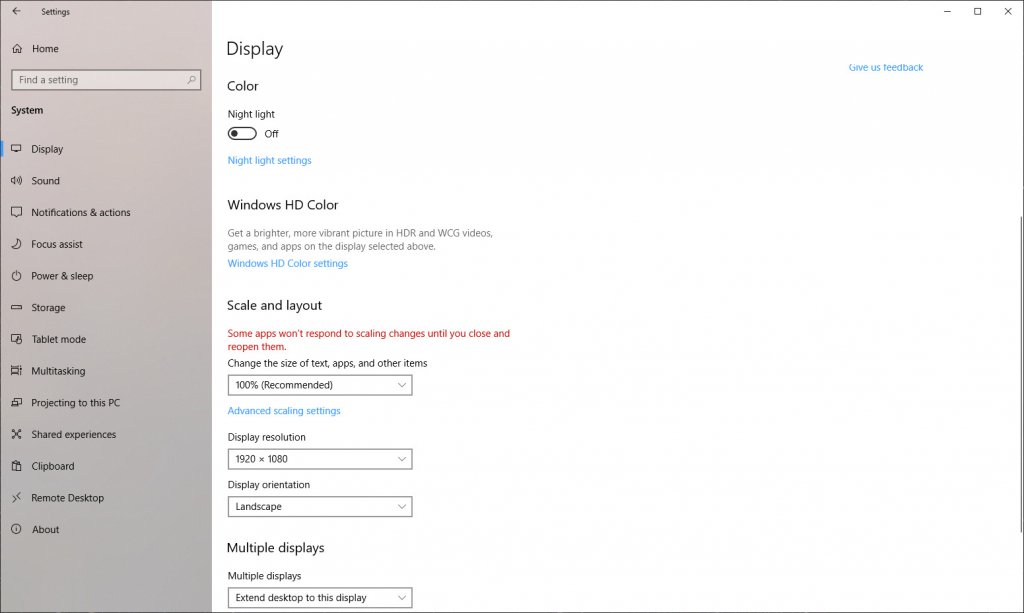Minimize the Settings window

(948, 11)
